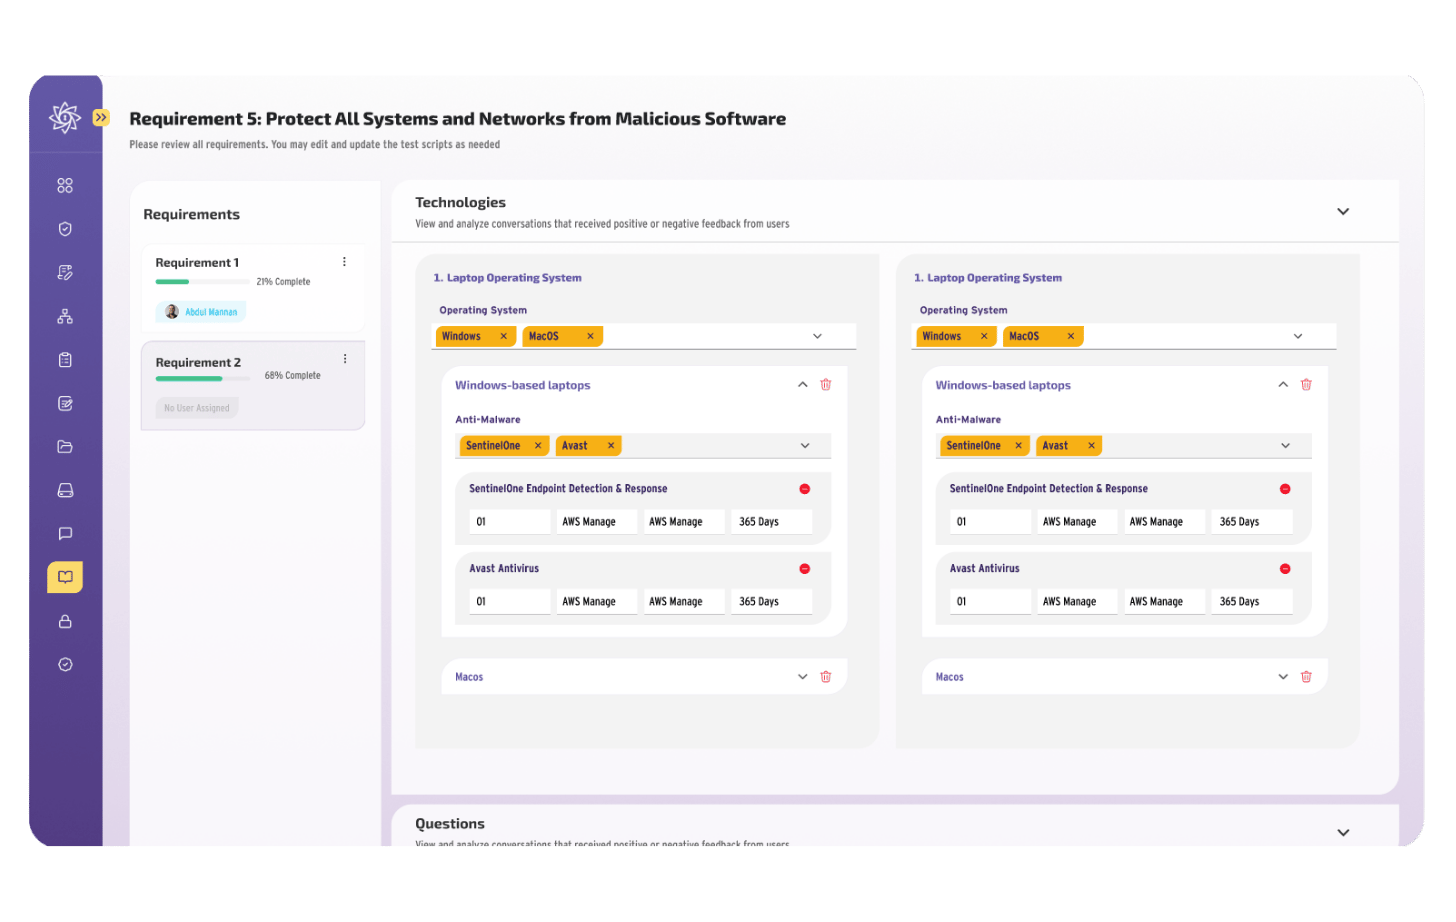Remove Avast Antivirus entry in left panel

tap(805, 569)
